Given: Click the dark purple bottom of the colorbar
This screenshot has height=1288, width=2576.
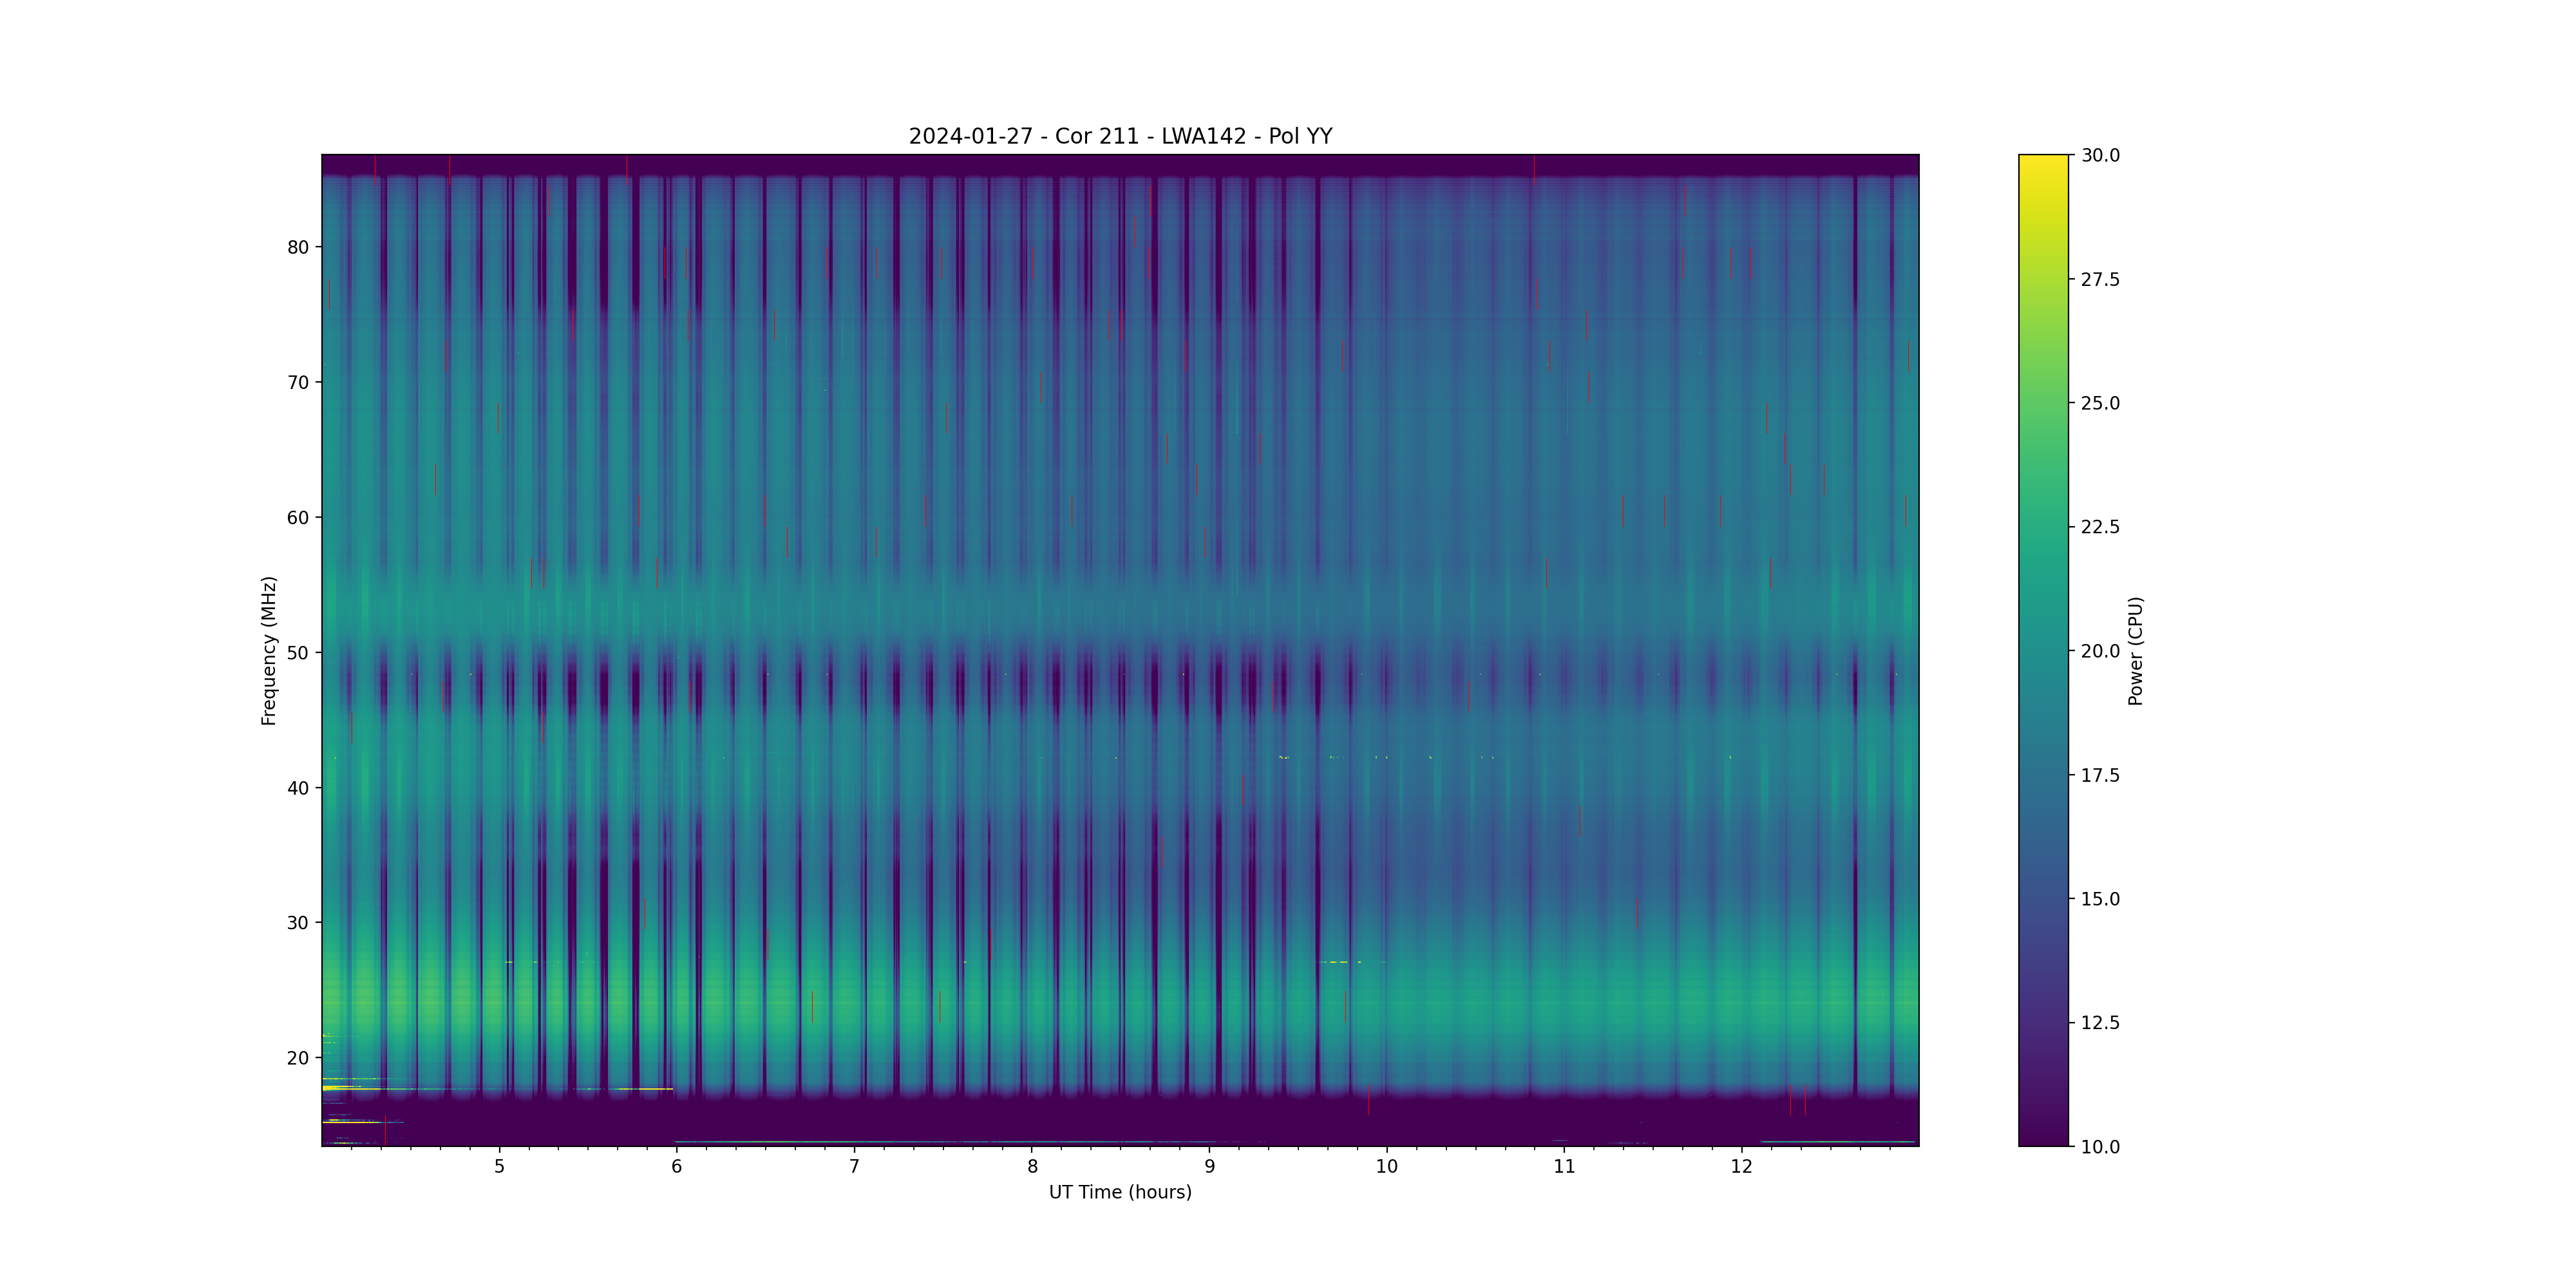Looking at the screenshot, I should 2043,1138.
